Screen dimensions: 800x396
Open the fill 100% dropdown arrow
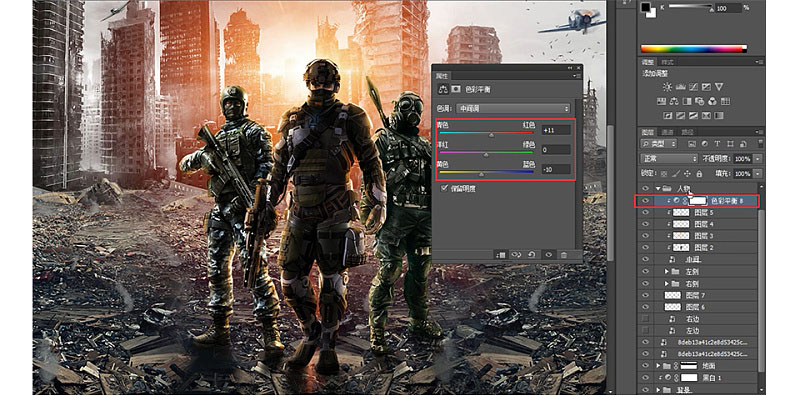(758, 174)
